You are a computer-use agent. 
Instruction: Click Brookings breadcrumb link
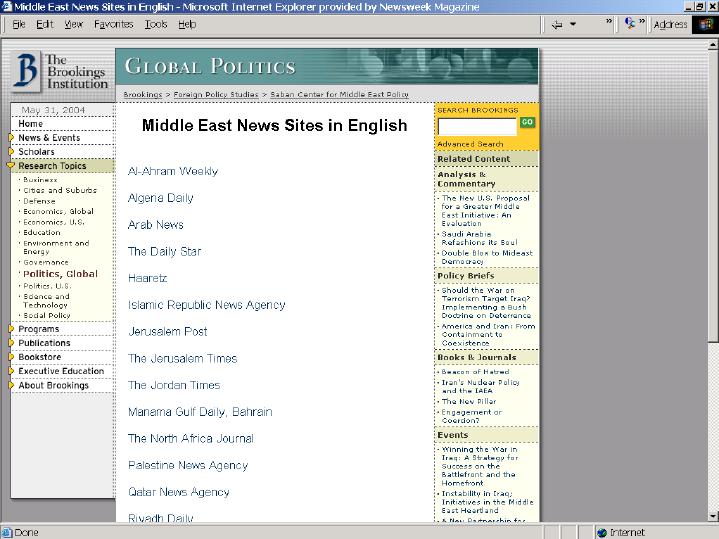pyautogui.click(x=143, y=94)
